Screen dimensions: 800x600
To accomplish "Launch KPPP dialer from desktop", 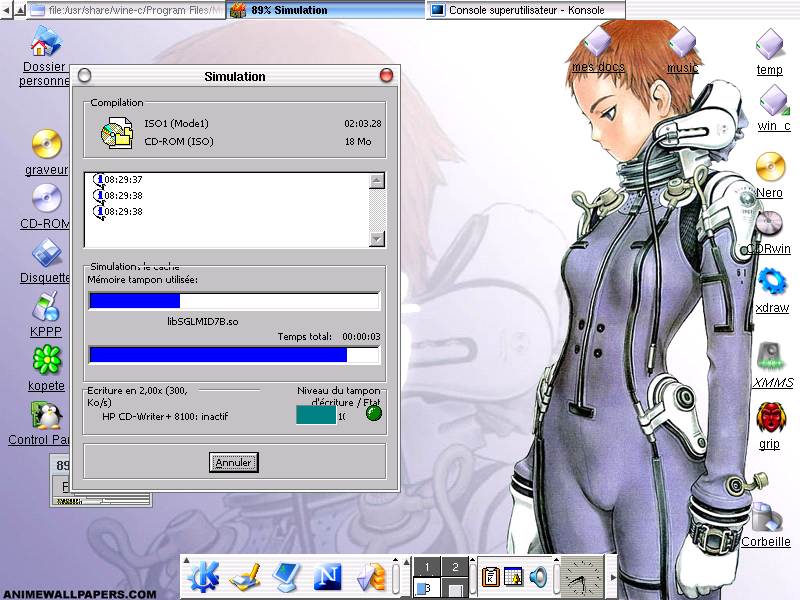I will click(46, 307).
